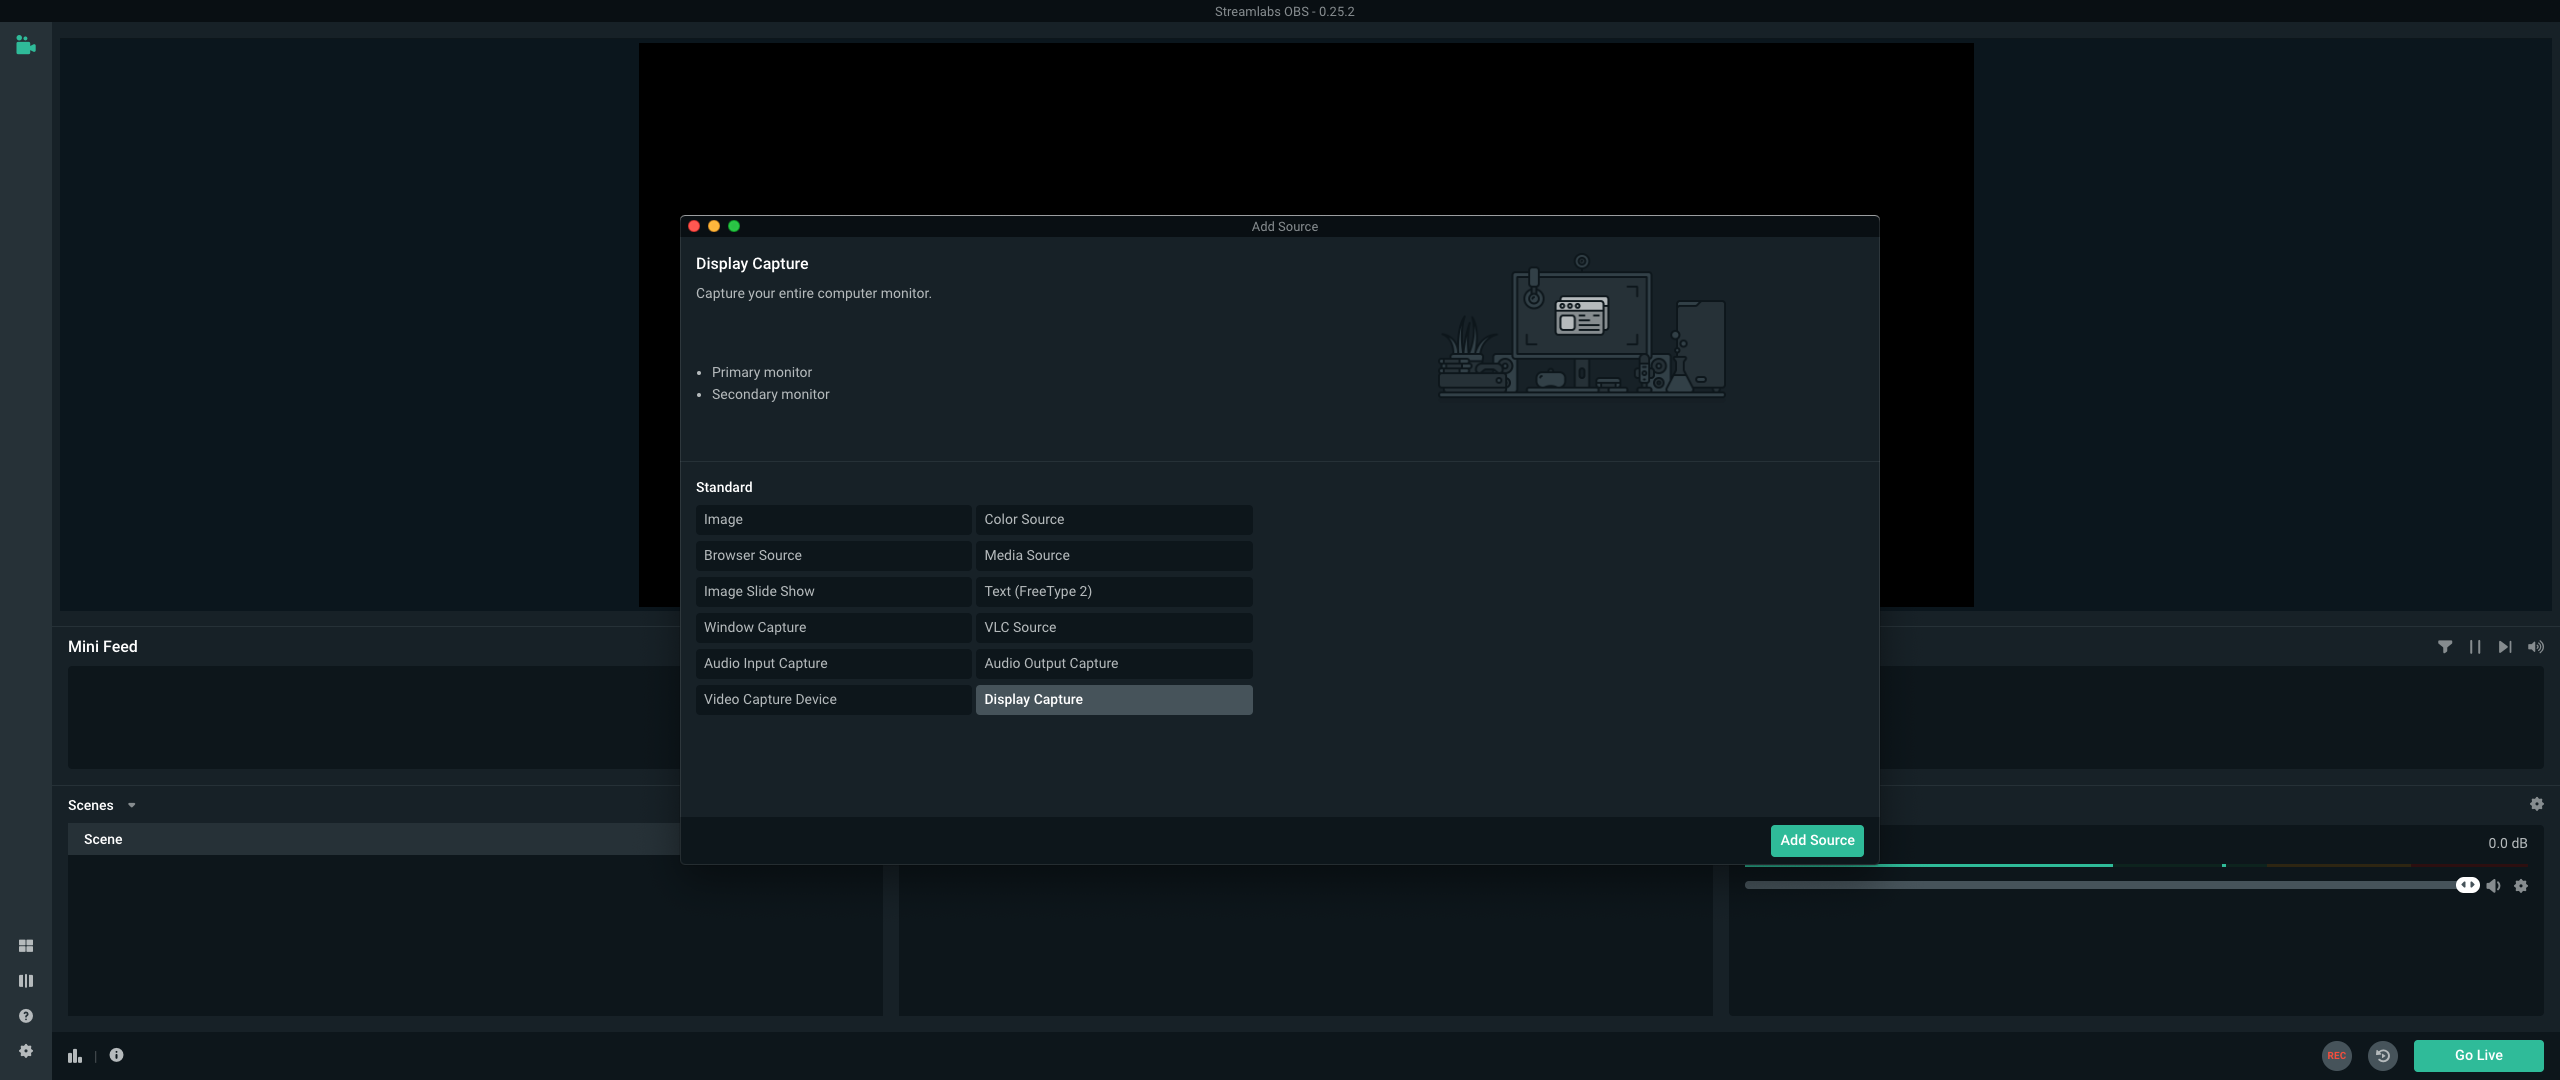This screenshot has height=1080, width=2560.
Task: Open the help question mark icon
Action: [x=26, y=1016]
